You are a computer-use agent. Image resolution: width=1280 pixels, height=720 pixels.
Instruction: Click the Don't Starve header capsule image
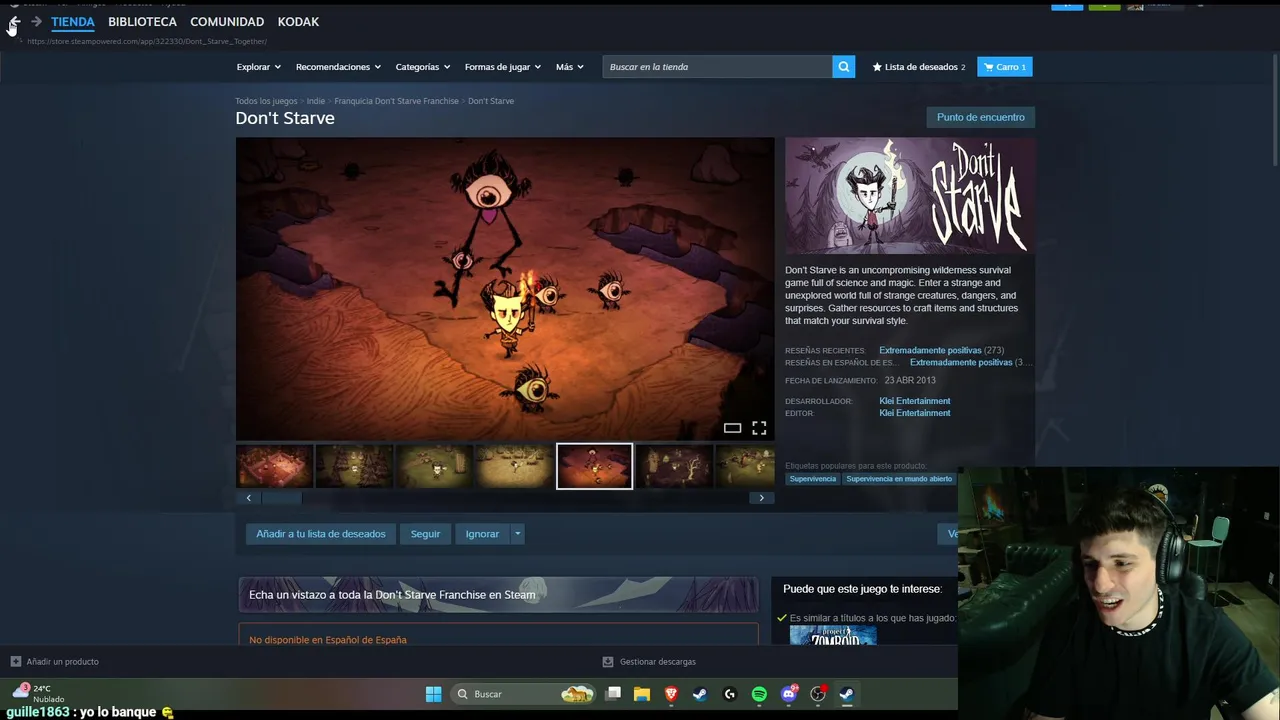coord(910,196)
